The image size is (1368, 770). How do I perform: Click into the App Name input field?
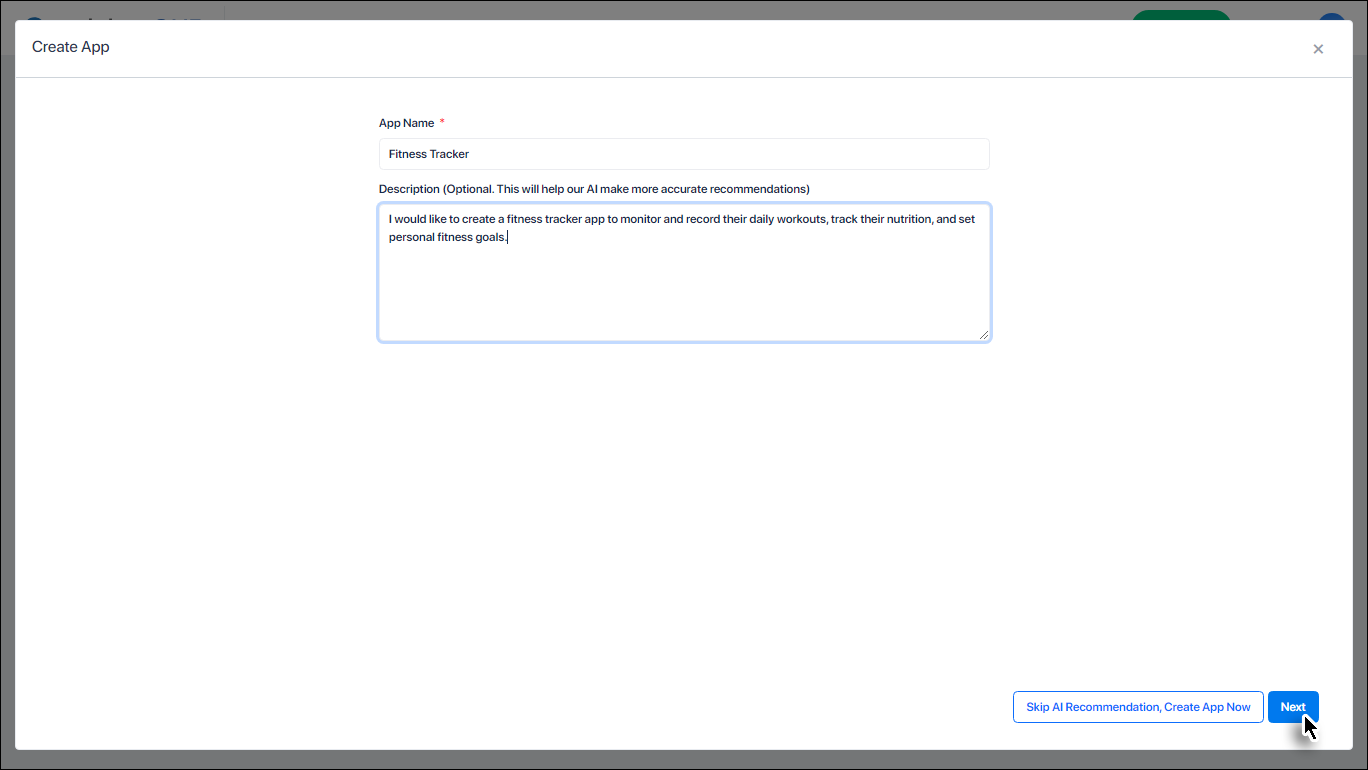click(x=684, y=154)
